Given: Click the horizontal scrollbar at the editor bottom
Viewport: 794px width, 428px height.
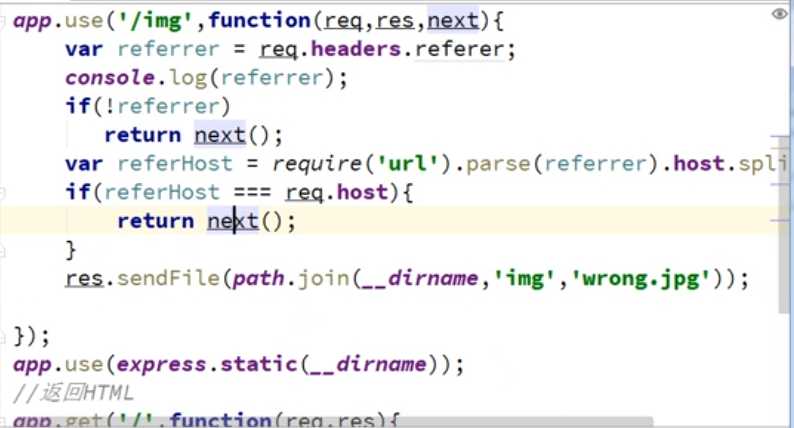Looking at the screenshot, I should (329, 421).
